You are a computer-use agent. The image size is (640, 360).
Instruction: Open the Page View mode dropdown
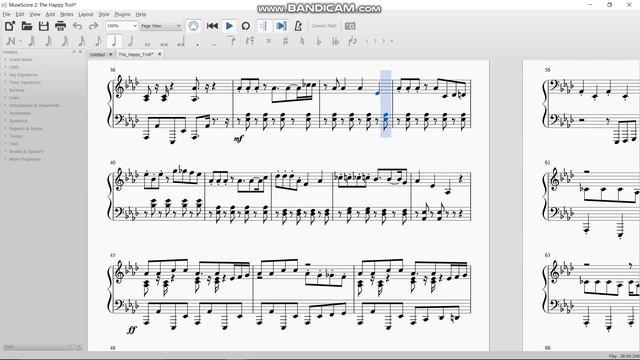(161, 26)
